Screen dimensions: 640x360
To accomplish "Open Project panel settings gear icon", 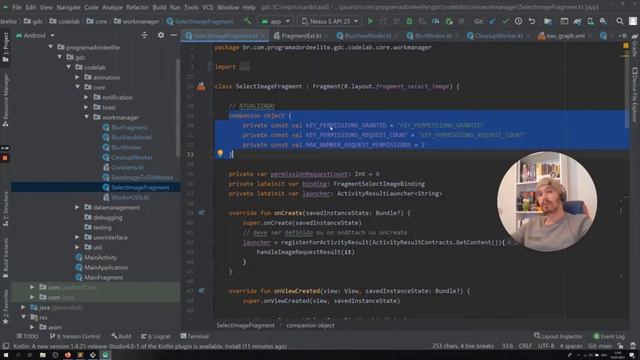I will coord(161,35).
